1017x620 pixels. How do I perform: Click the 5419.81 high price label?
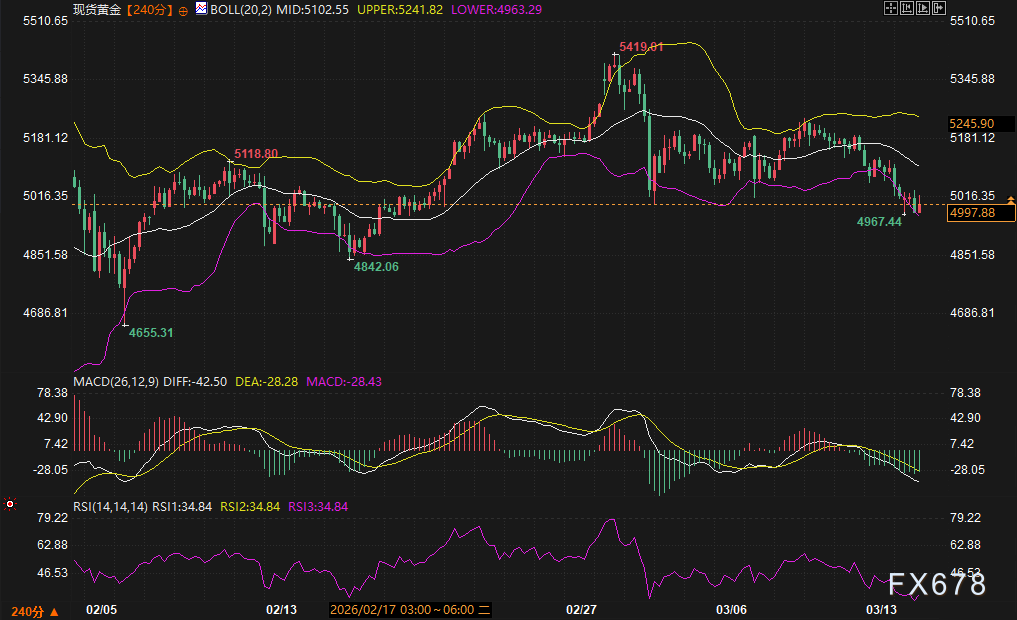[641, 47]
